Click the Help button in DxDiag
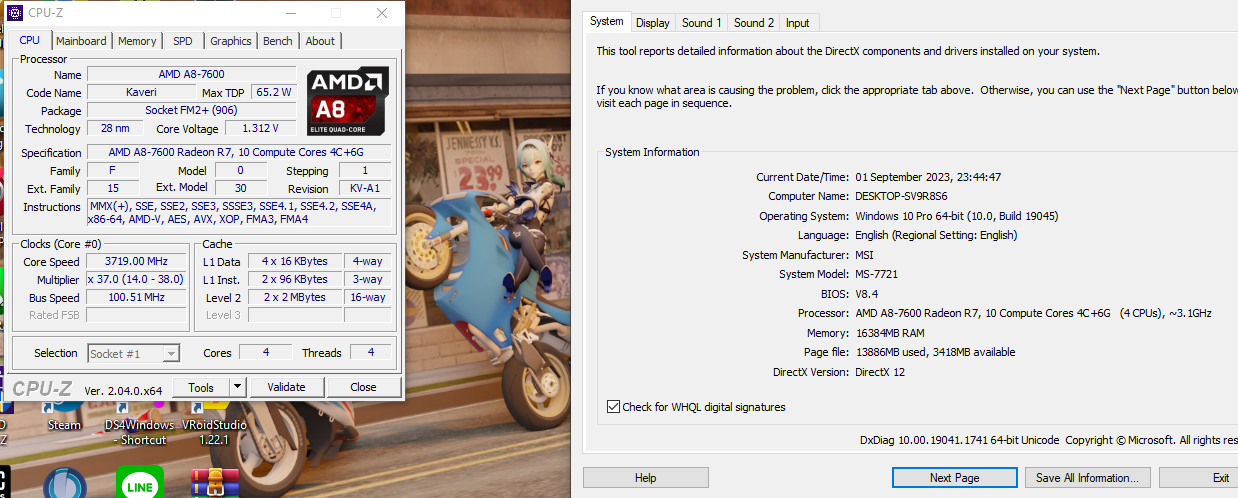The height and width of the screenshot is (498, 1238). [646, 478]
